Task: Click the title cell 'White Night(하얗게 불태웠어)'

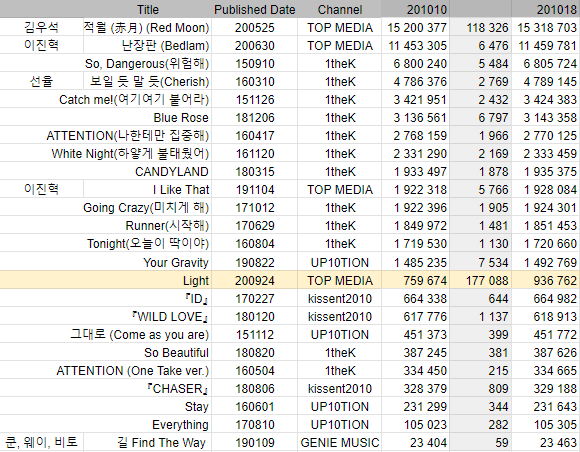Action: click(x=130, y=154)
